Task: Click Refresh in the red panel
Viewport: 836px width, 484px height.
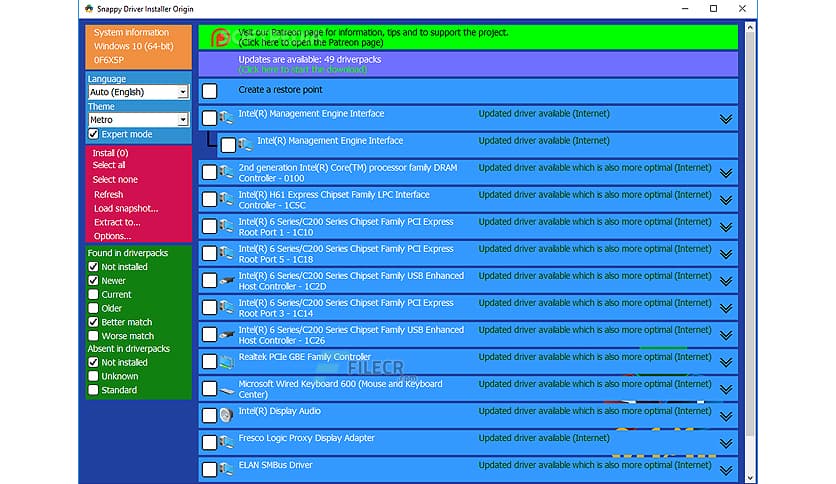Action: tap(108, 195)
